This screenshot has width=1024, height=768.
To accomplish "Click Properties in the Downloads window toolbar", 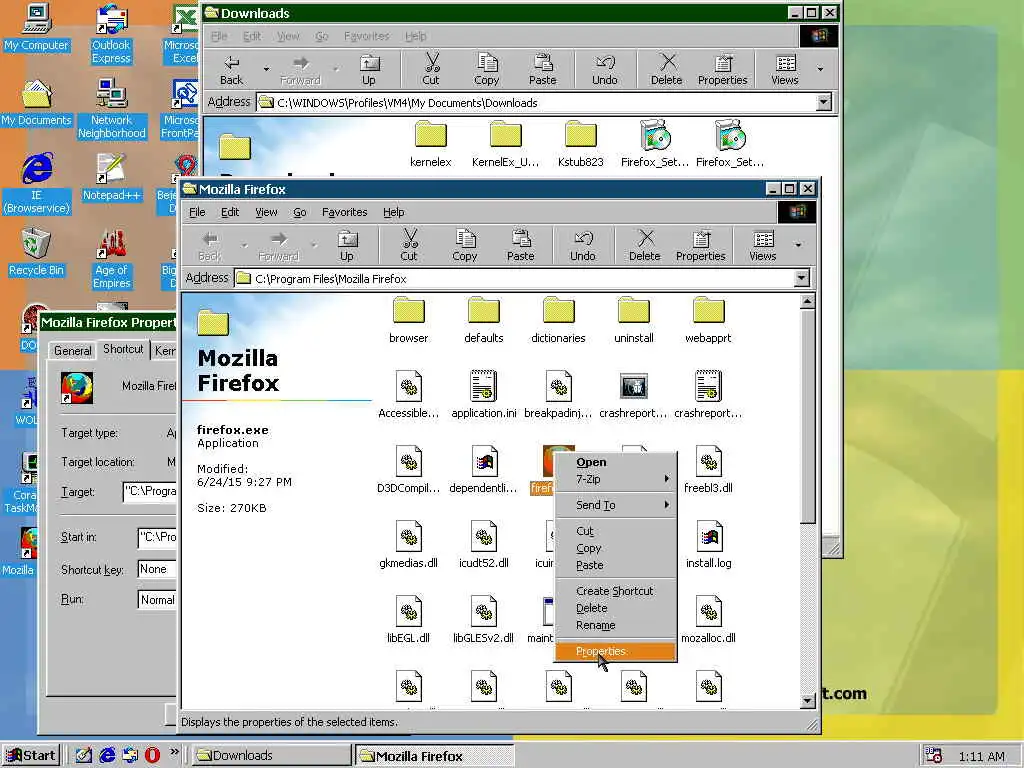I will point(722,69).
